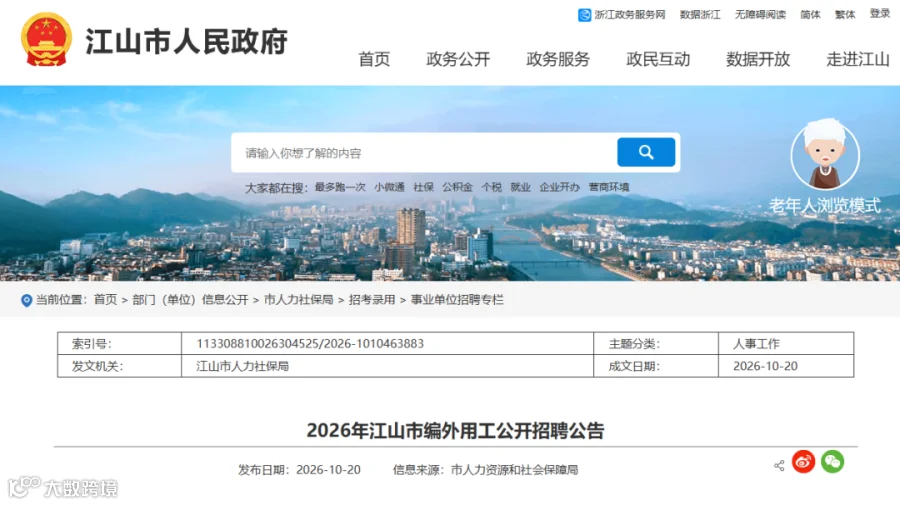This screenshot has height=505, width=900.
Task: Click the share icon beside Weibo
Action: tap(779, 465)
